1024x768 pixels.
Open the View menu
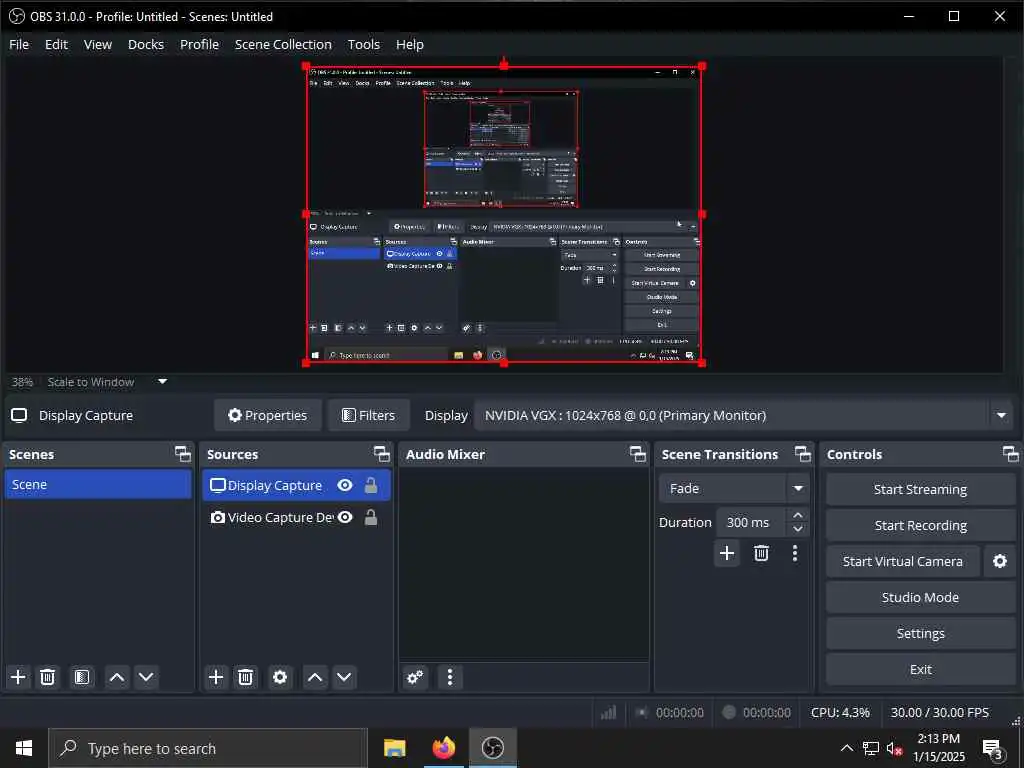point(97,44)
